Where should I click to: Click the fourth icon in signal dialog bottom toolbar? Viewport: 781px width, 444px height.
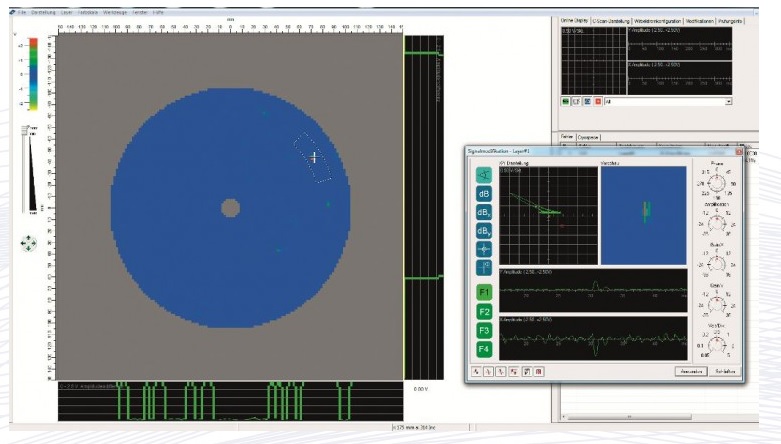514,372
